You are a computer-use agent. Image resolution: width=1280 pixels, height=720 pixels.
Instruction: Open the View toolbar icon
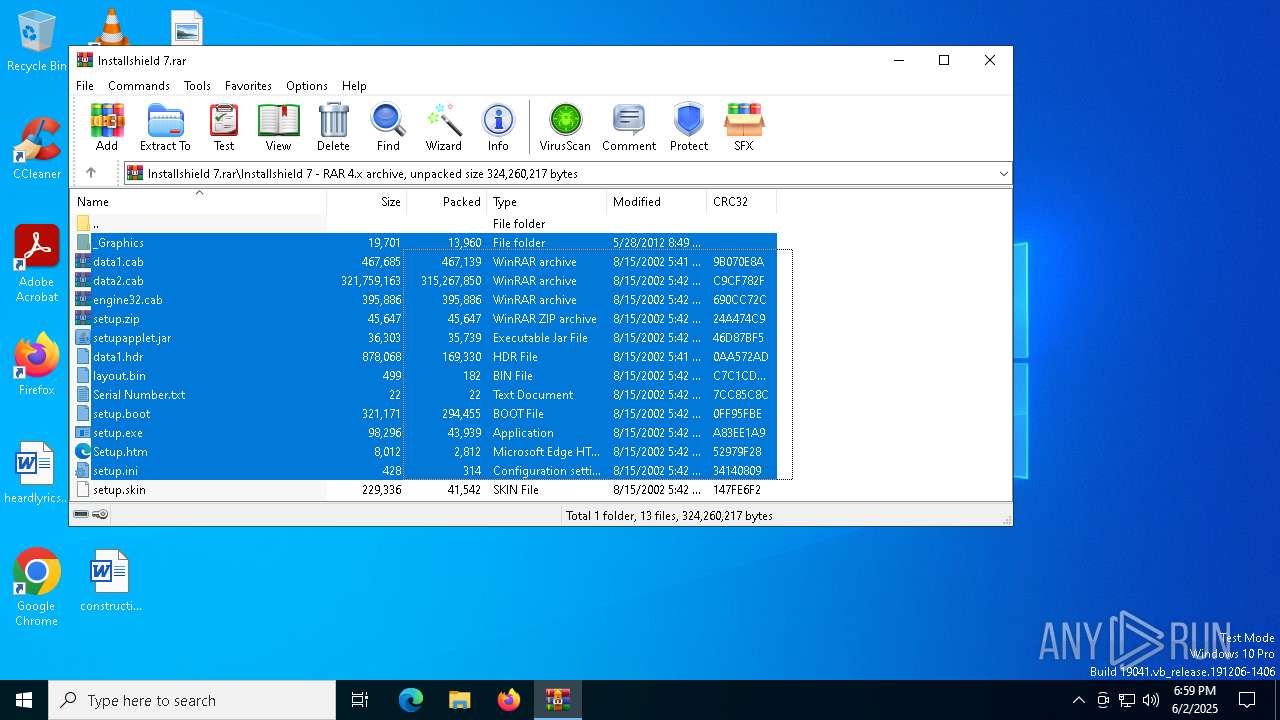(x=278, y=127)
